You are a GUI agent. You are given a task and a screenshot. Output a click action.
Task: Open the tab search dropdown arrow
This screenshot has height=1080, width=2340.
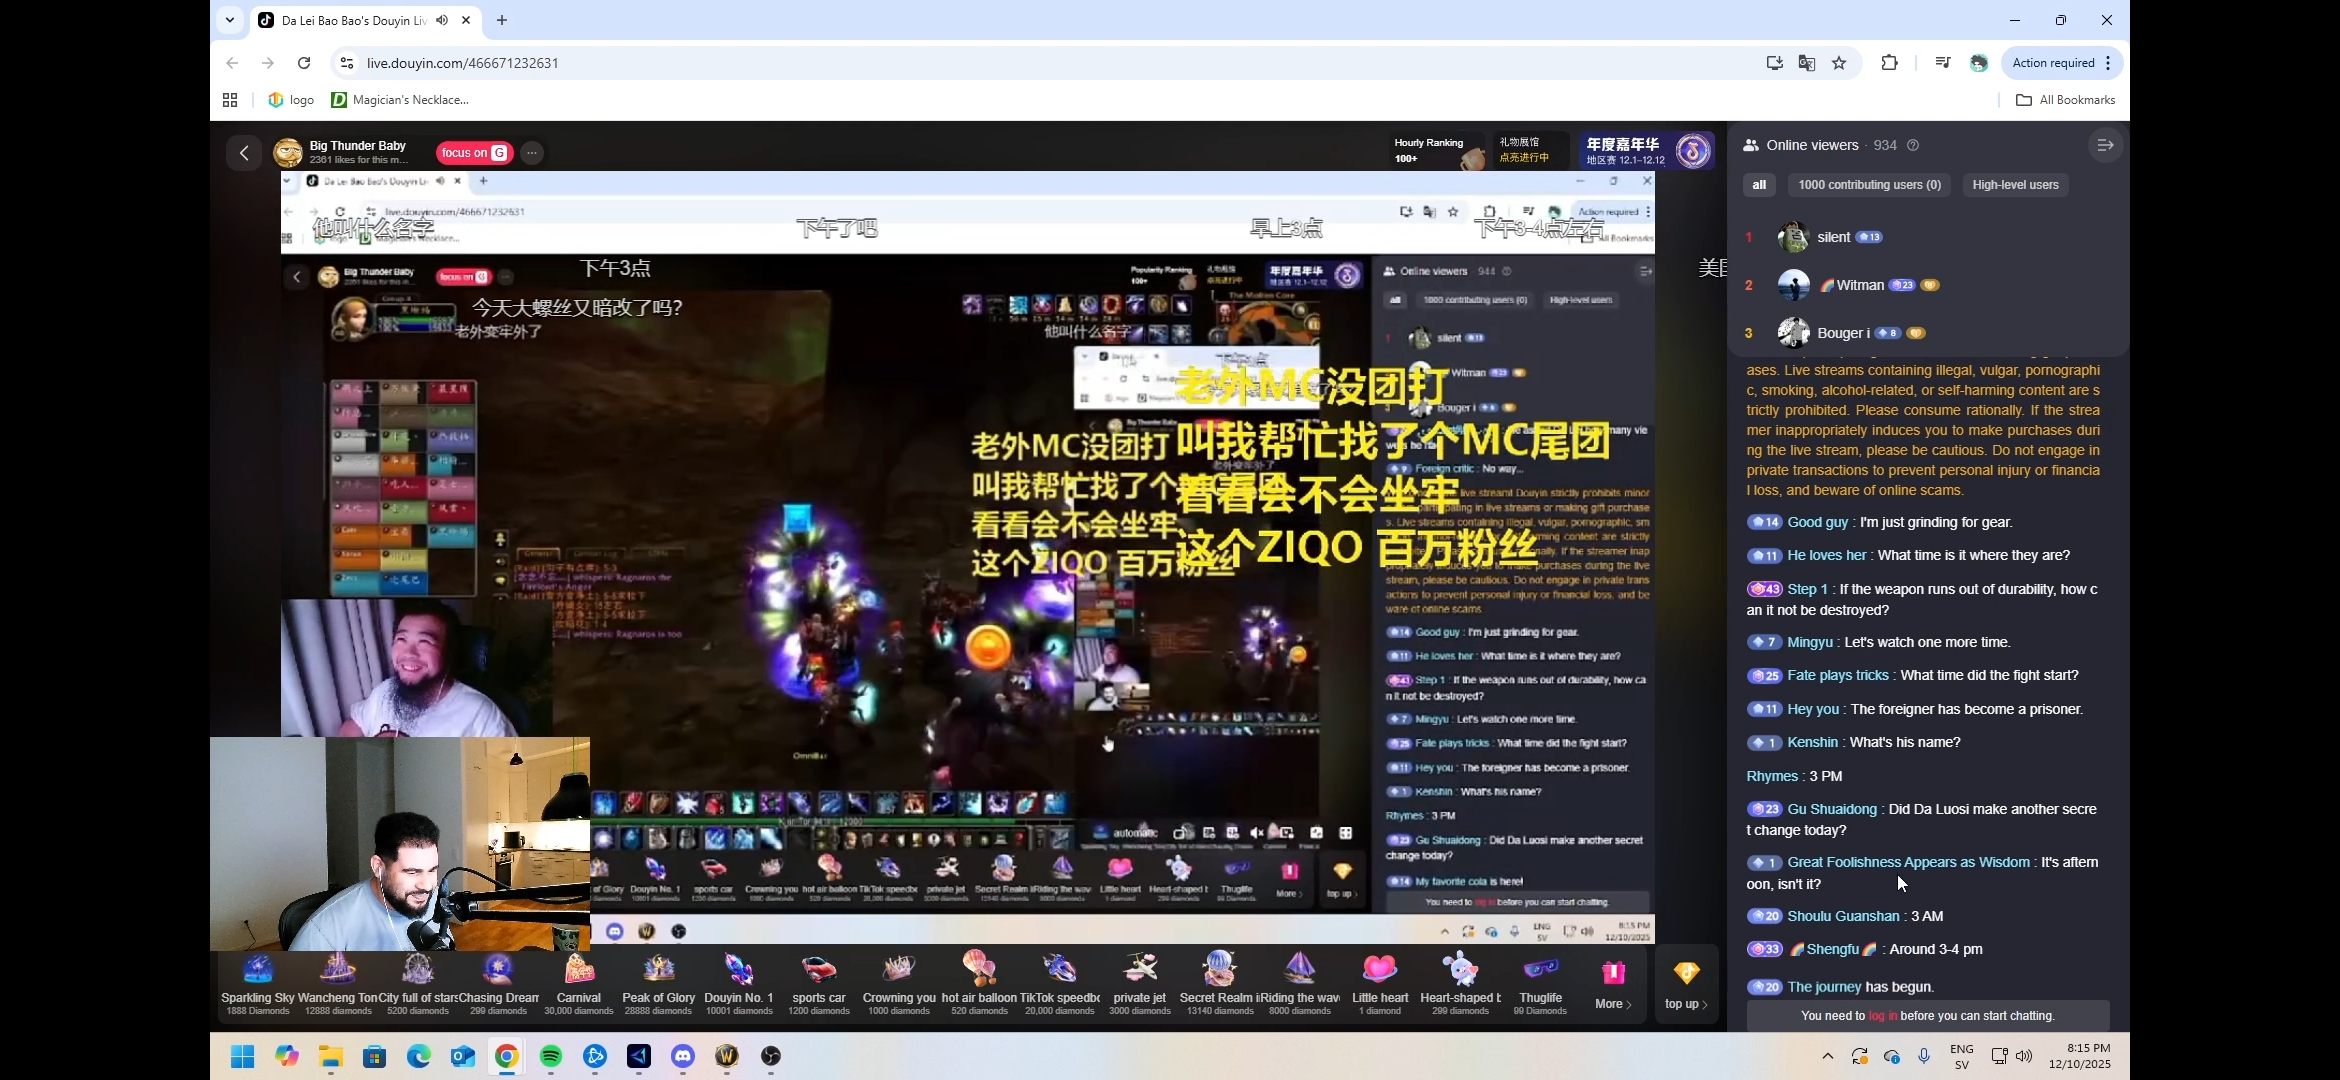pyautogui.click(x=230, y=20)
